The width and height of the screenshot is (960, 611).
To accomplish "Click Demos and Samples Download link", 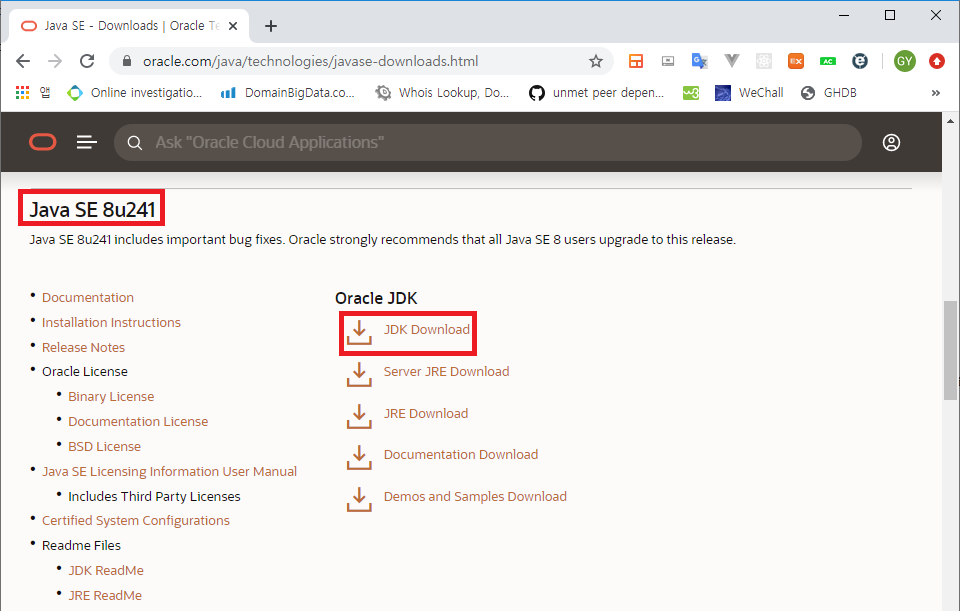I will click(475, 497).
